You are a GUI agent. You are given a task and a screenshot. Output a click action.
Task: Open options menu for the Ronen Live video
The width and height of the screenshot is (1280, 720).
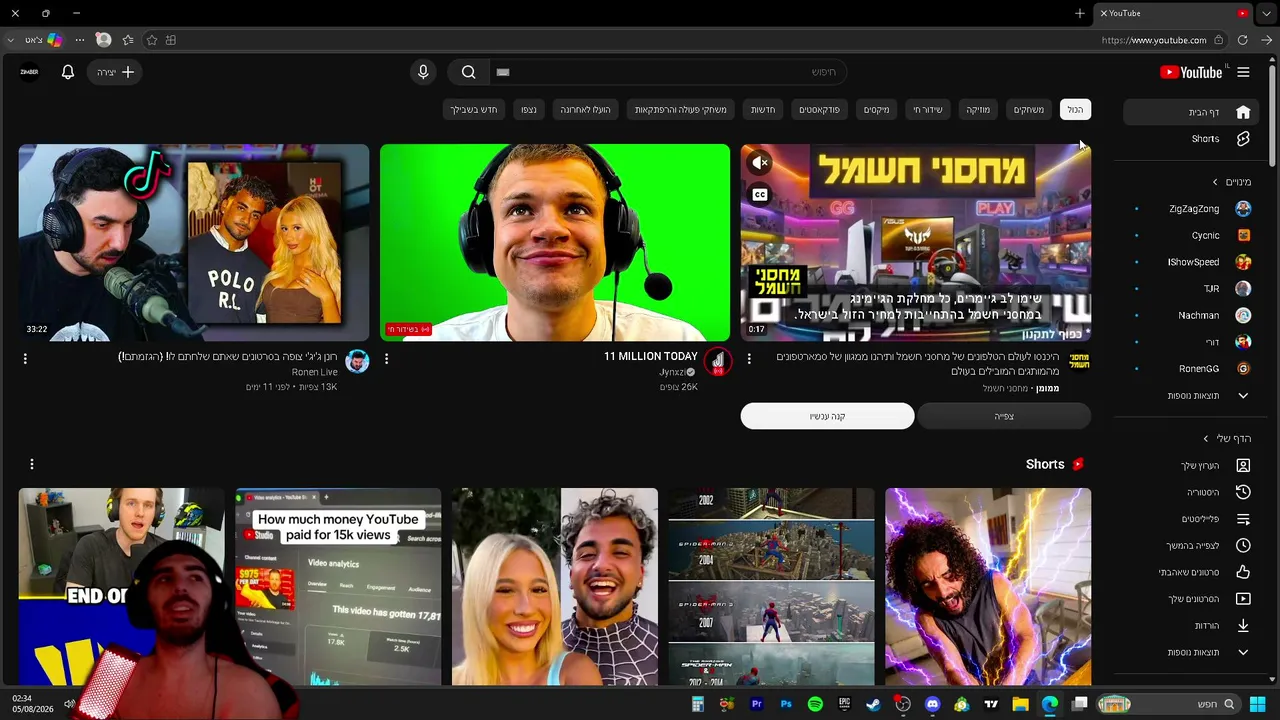25,358
